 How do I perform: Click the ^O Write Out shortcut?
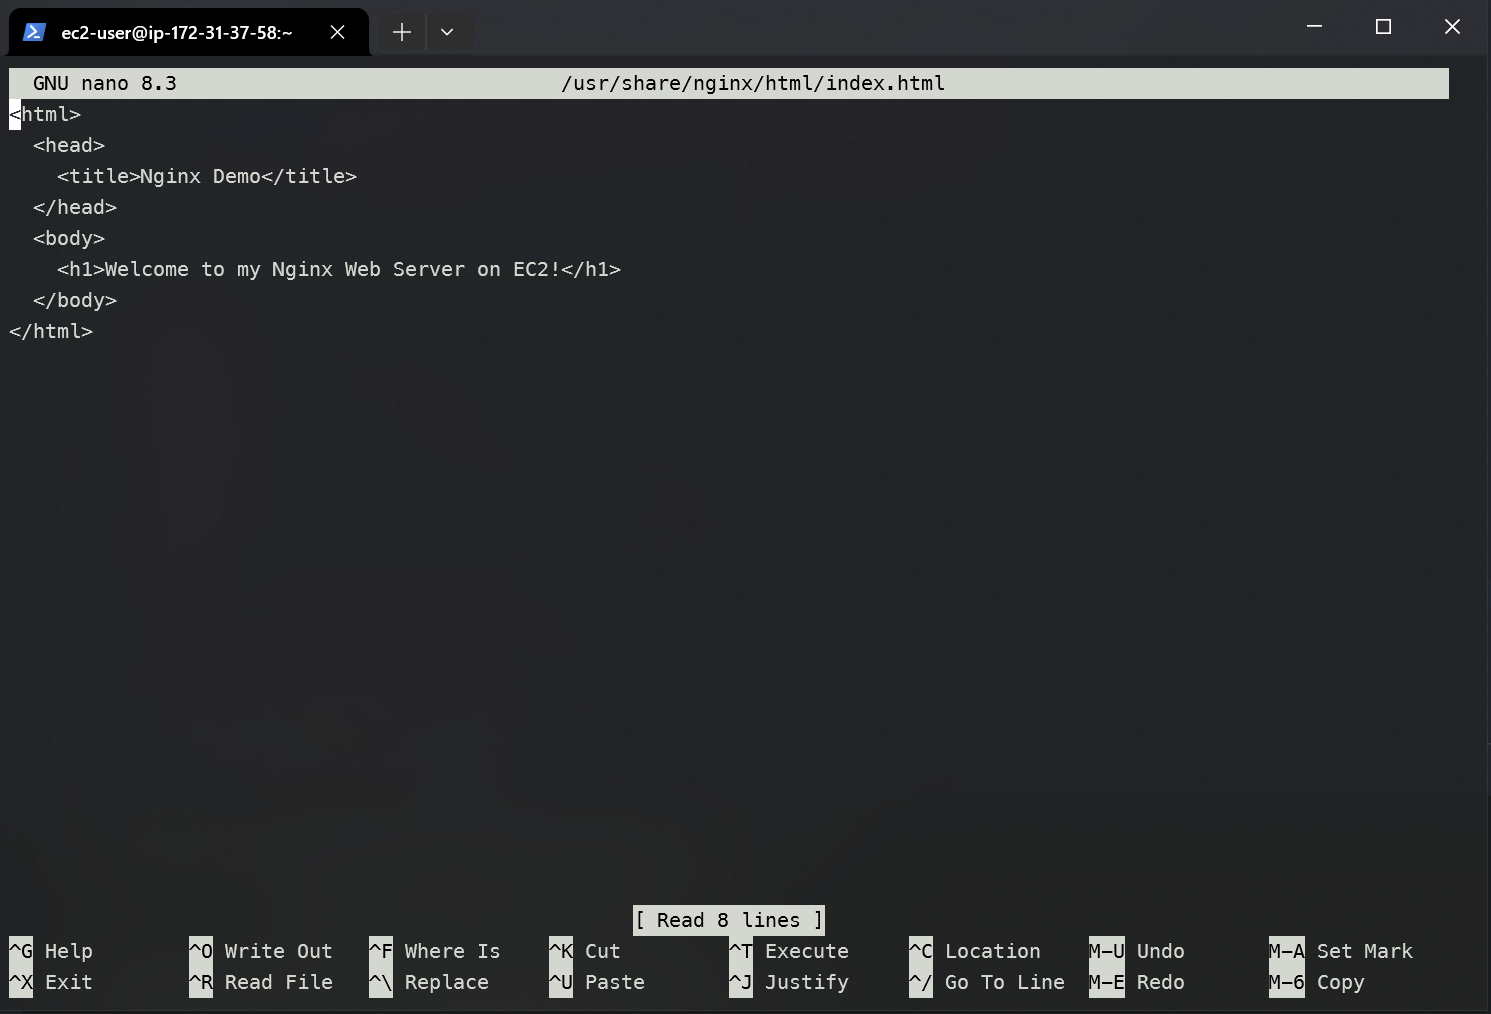[x=261, y=951]
